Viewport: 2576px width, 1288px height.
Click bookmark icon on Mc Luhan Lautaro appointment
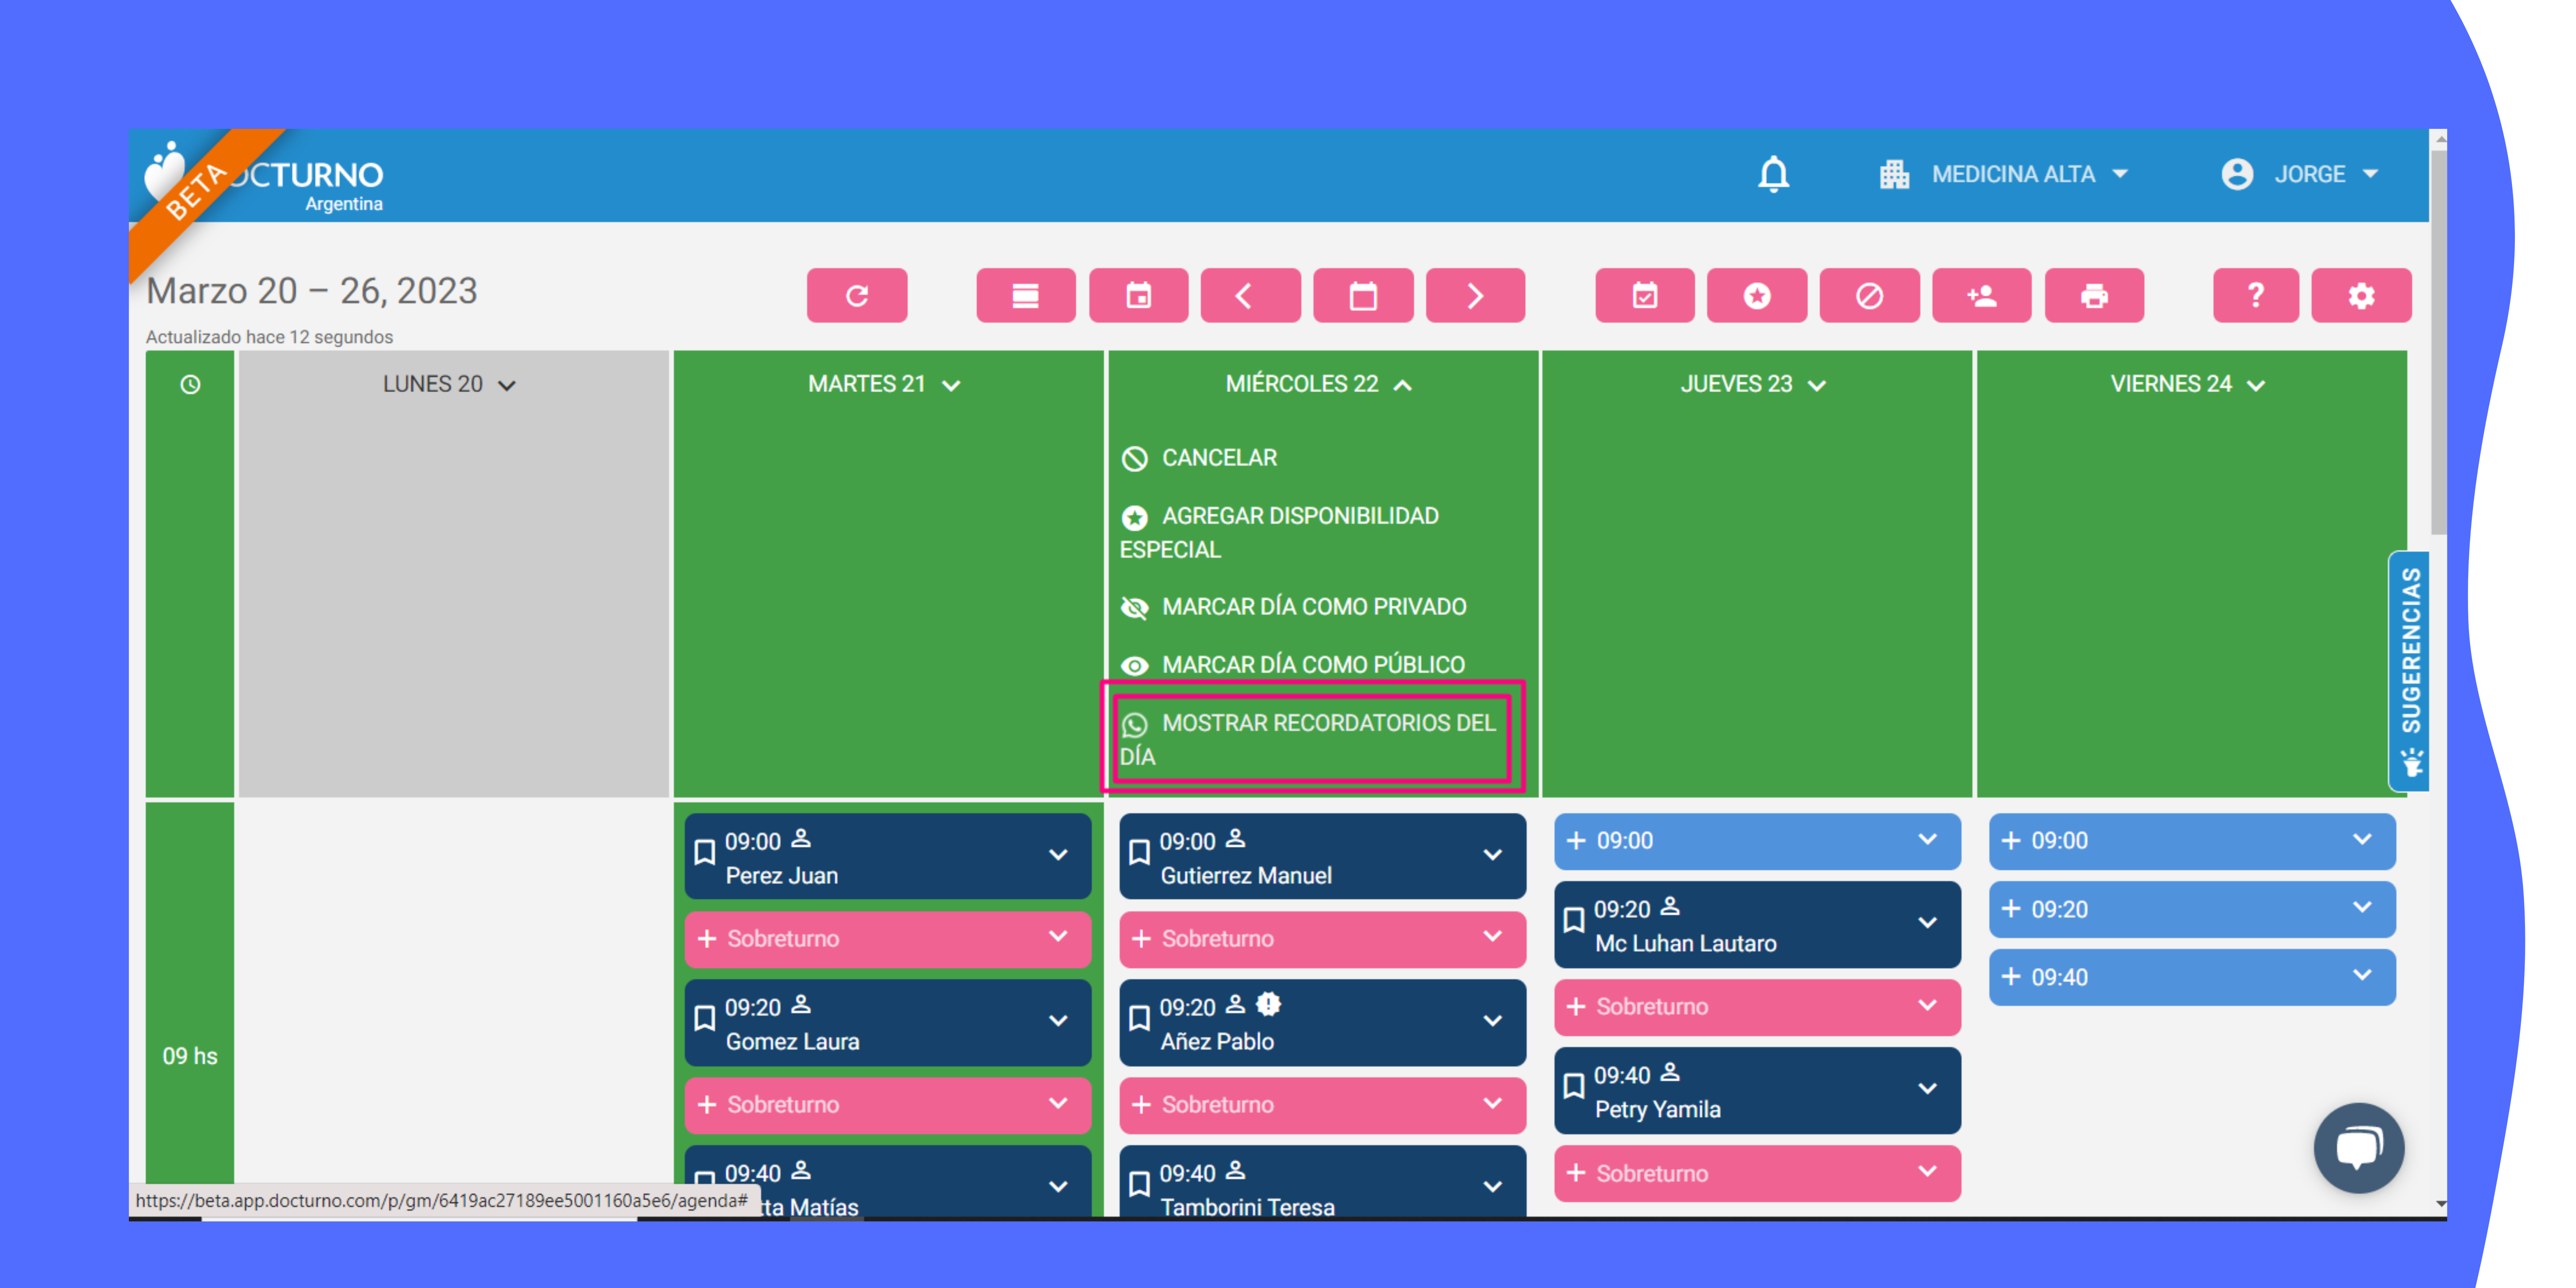click(1573, 920)
